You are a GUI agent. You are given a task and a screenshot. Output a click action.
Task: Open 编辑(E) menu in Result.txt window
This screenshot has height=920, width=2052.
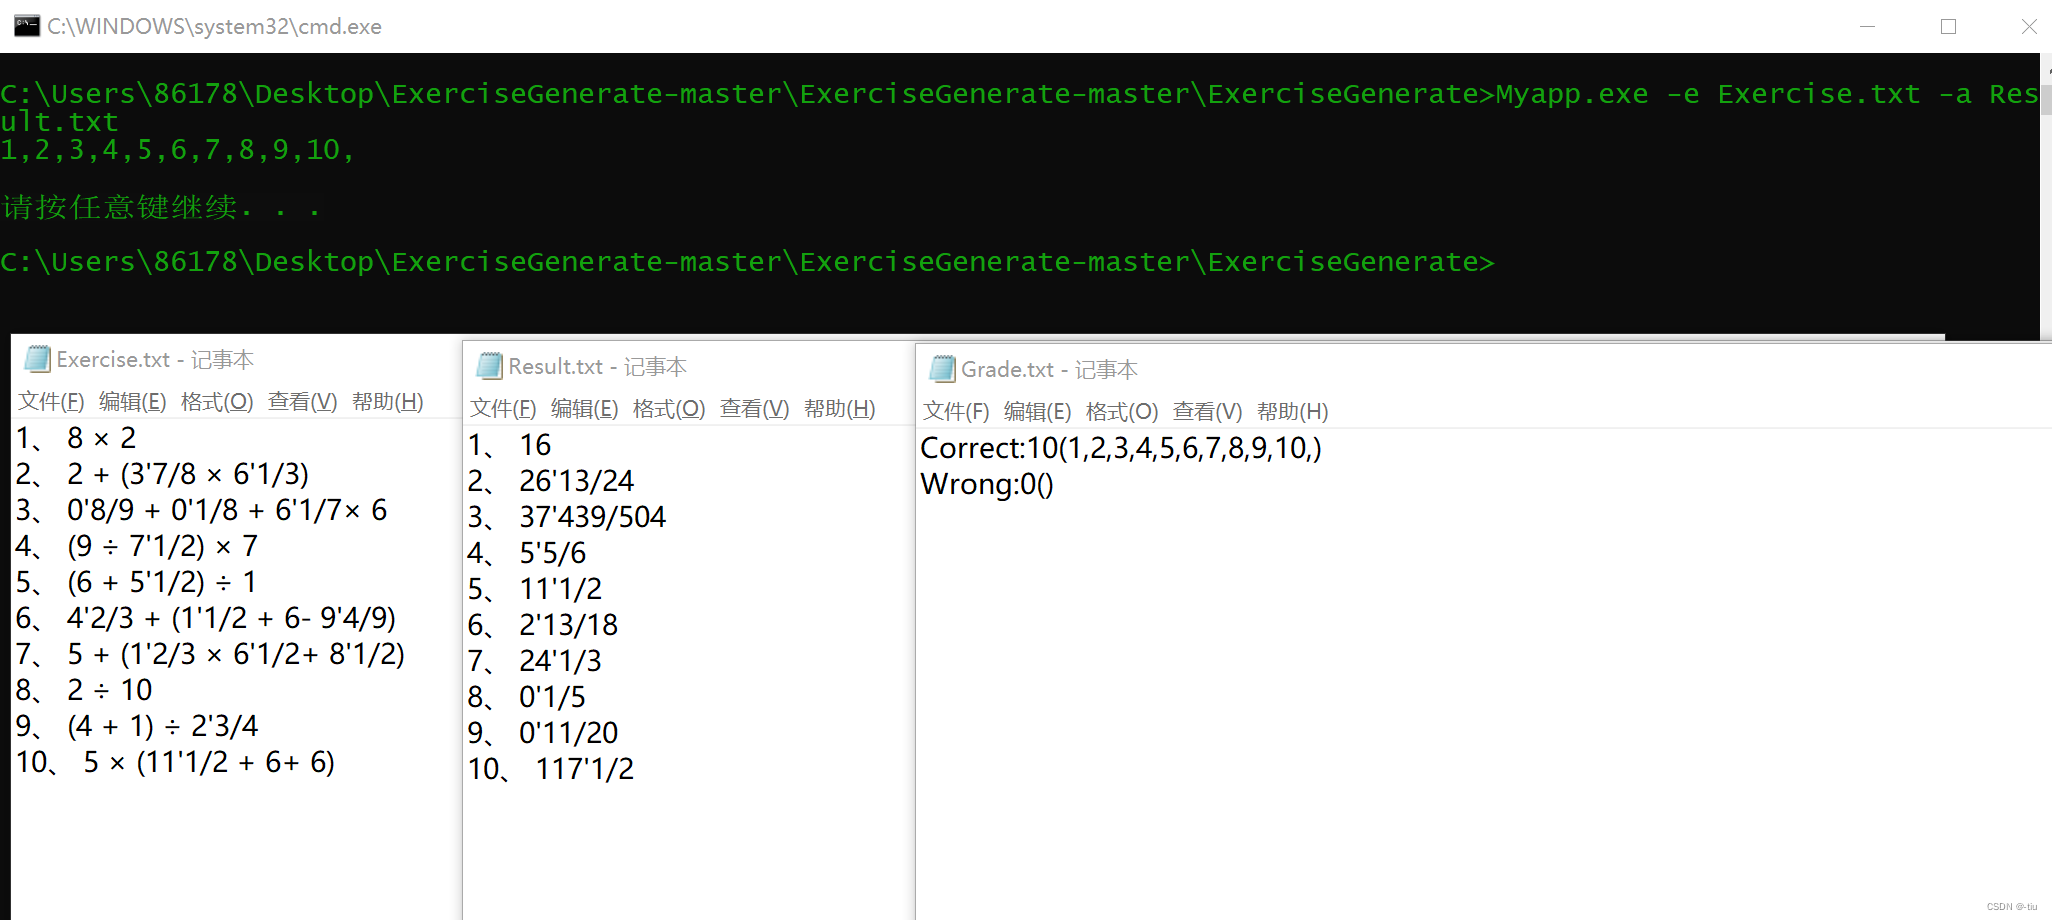[x=585, y=409]
